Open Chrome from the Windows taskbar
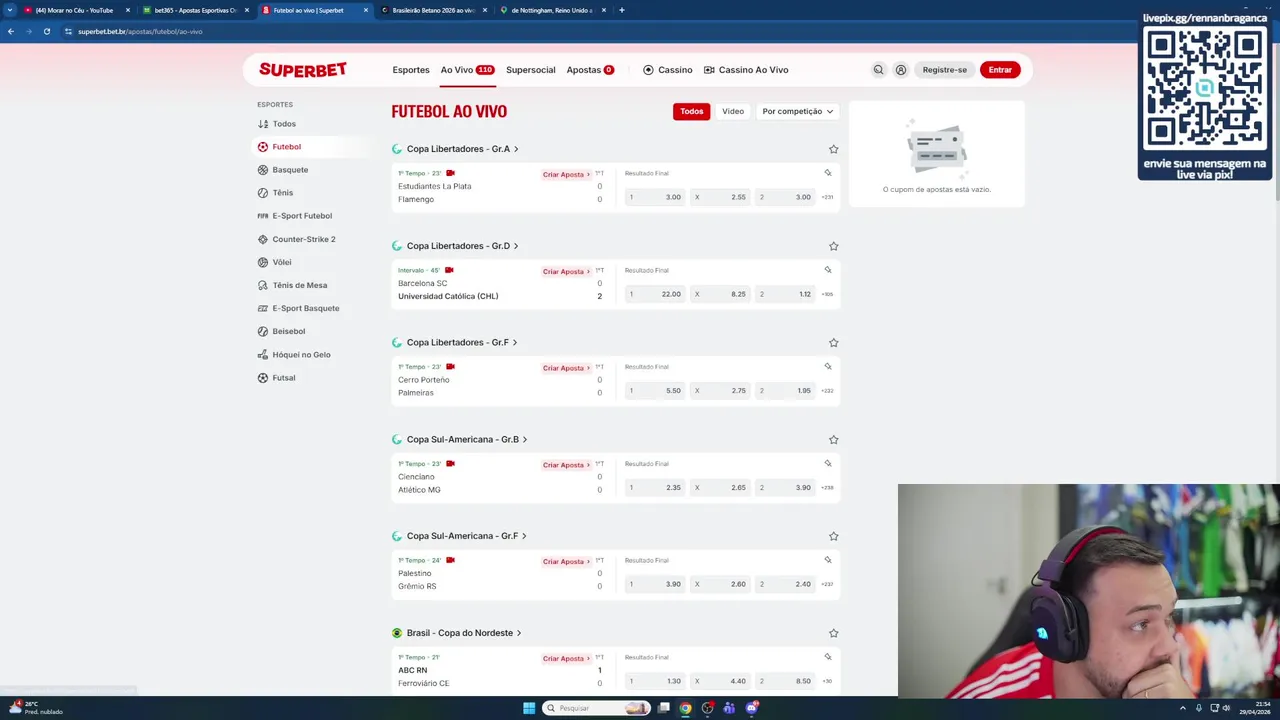Image resolution: width=1280 pixels, height=720 pixels. pos(685,708)
